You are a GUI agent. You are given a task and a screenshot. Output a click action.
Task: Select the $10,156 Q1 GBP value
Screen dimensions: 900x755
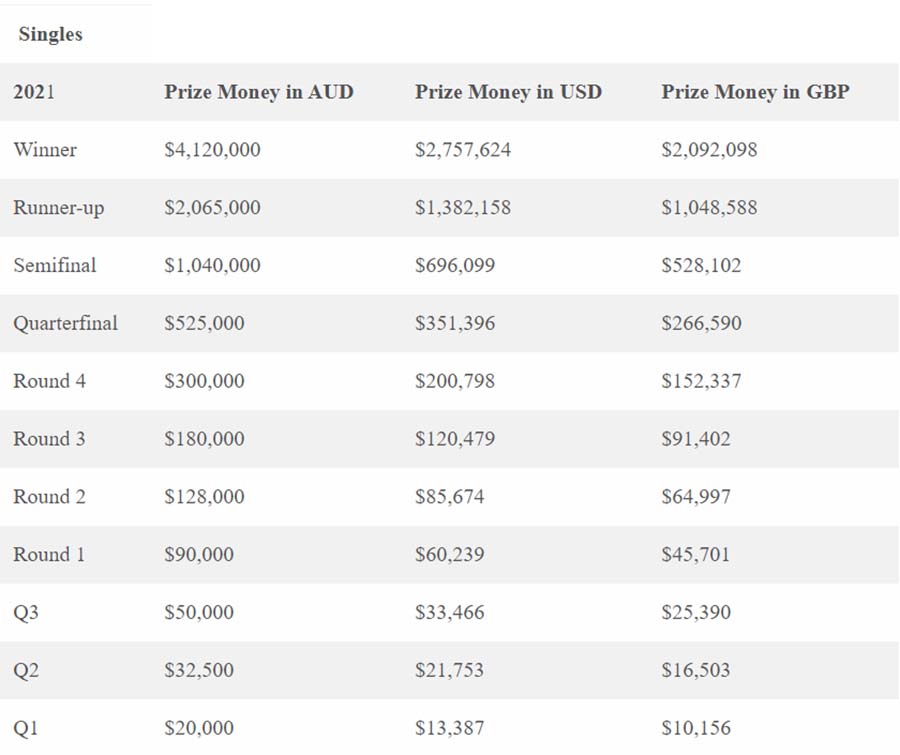coord(696,728)
